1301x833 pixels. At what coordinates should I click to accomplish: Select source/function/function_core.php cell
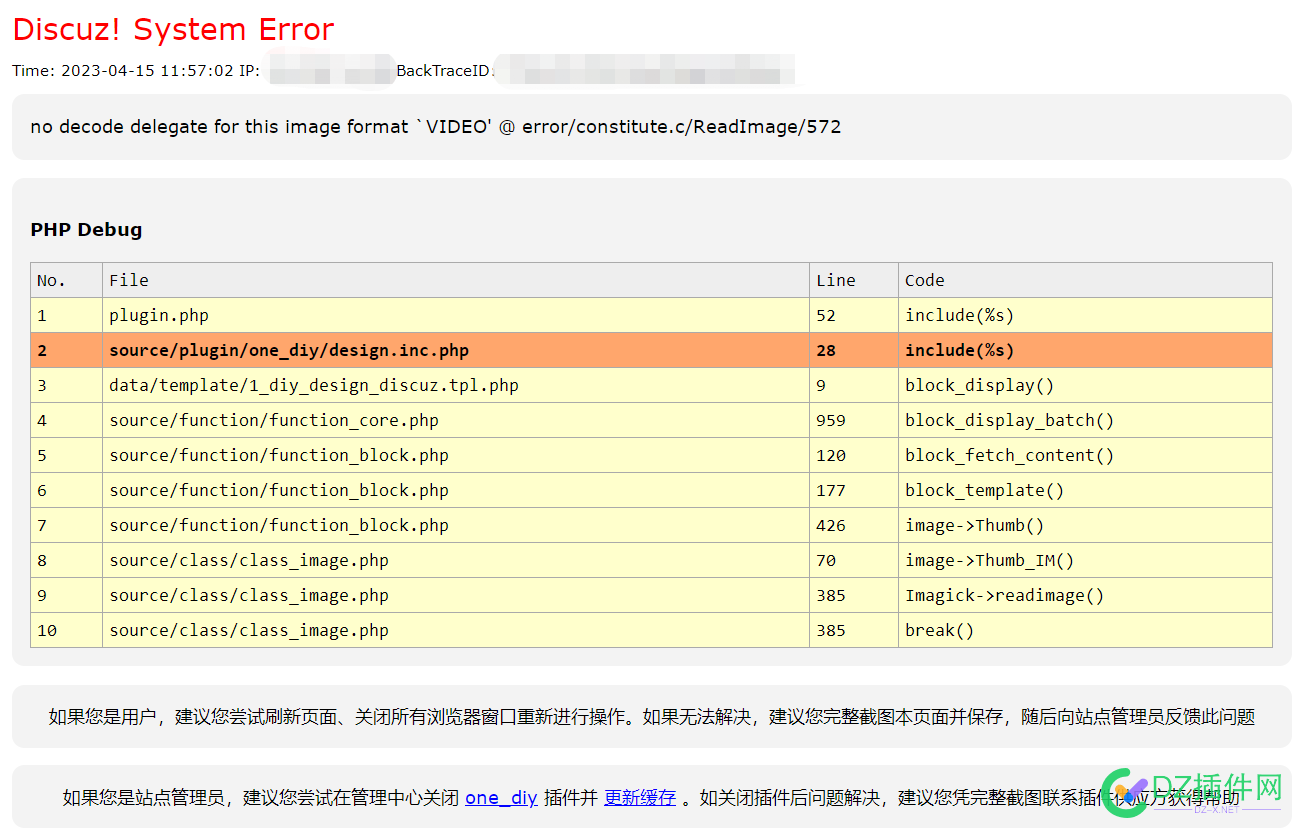click(x=456, y=420)
